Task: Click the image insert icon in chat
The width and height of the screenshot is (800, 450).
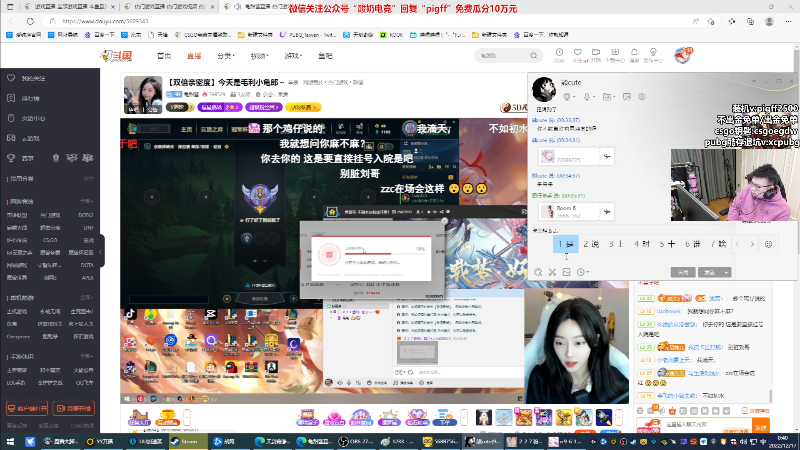Action: (x=566, y=272)
